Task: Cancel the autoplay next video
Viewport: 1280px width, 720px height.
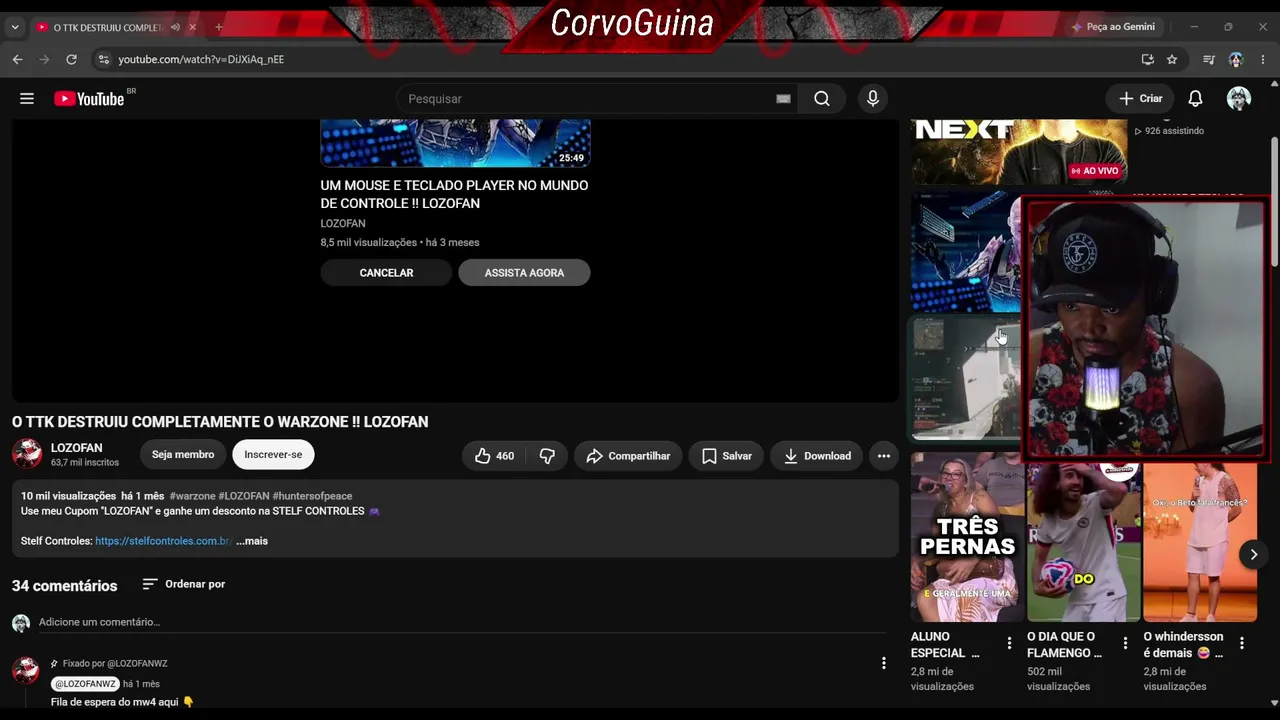Action: [386, 273]
